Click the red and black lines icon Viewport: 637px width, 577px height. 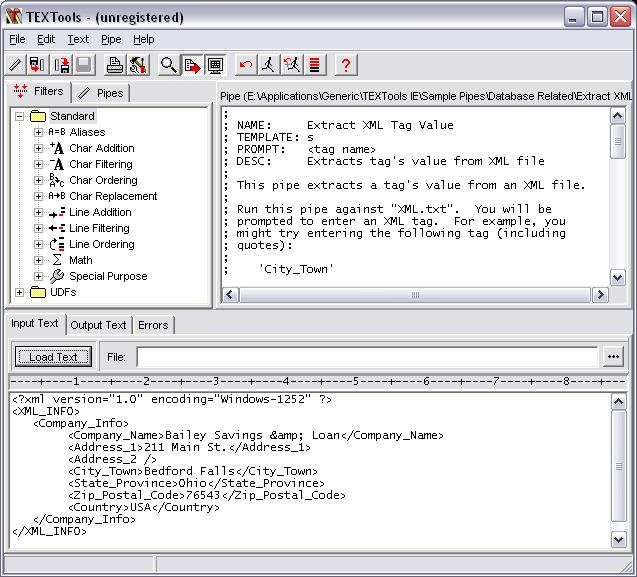(314, 65)
